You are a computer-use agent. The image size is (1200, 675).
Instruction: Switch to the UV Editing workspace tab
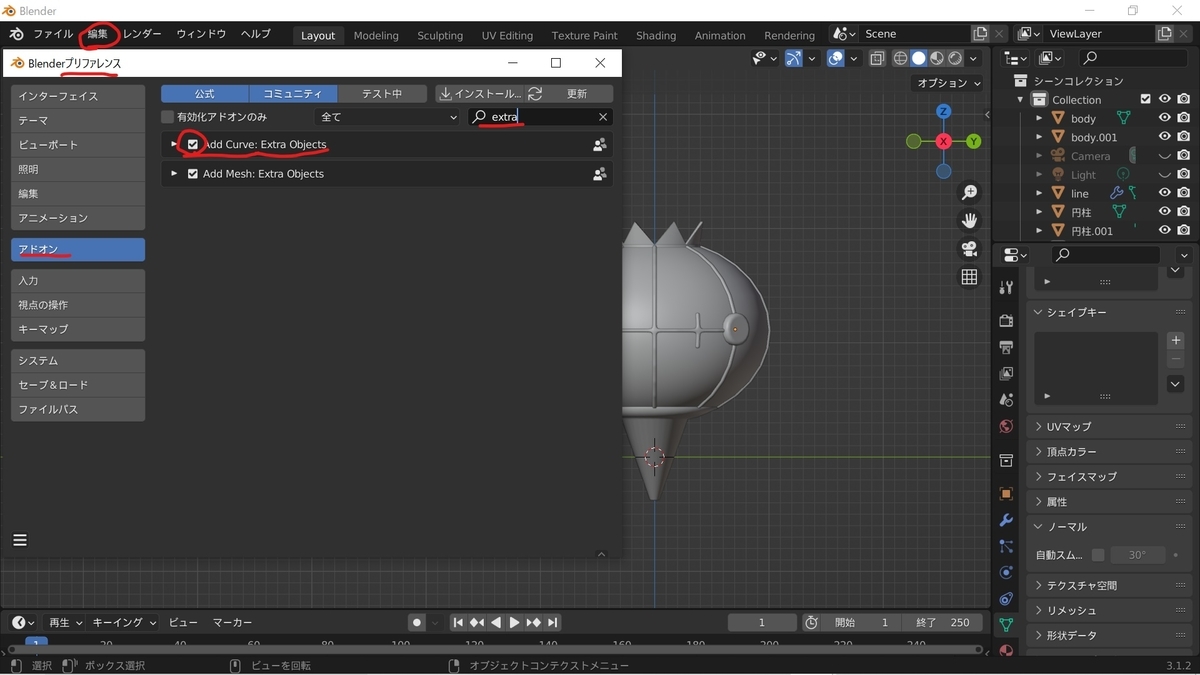tap(507, 35)
